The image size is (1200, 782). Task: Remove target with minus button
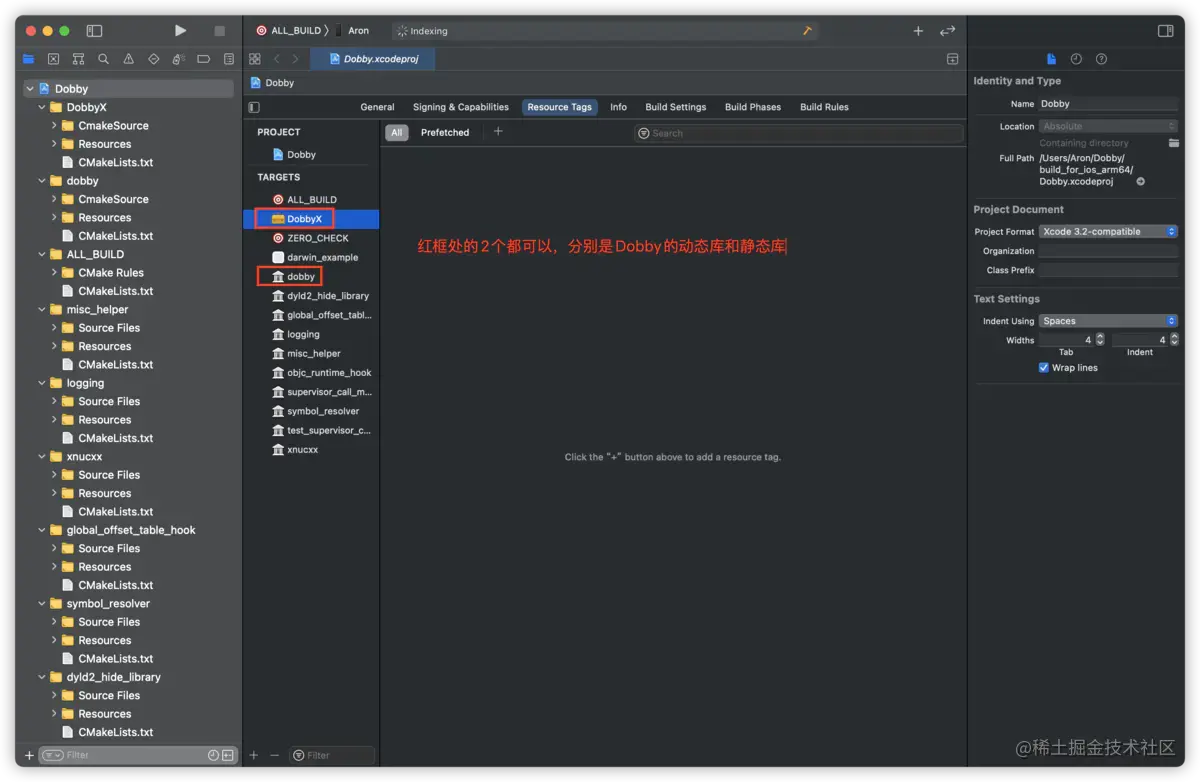[x=274, y=755]
